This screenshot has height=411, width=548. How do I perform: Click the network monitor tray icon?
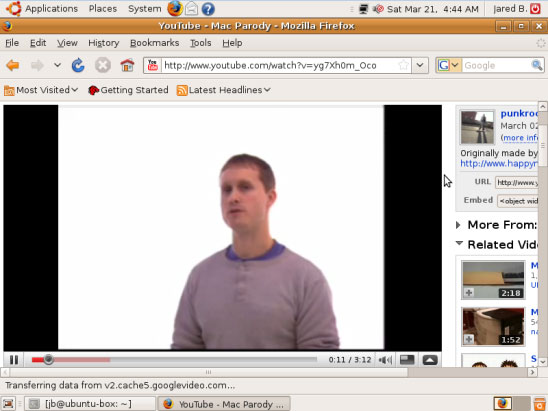point(363,9)
